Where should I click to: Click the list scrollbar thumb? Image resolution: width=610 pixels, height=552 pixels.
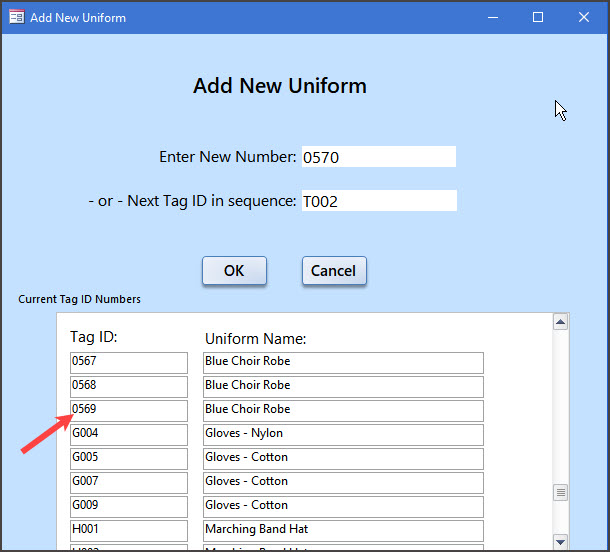coord(561,492)
